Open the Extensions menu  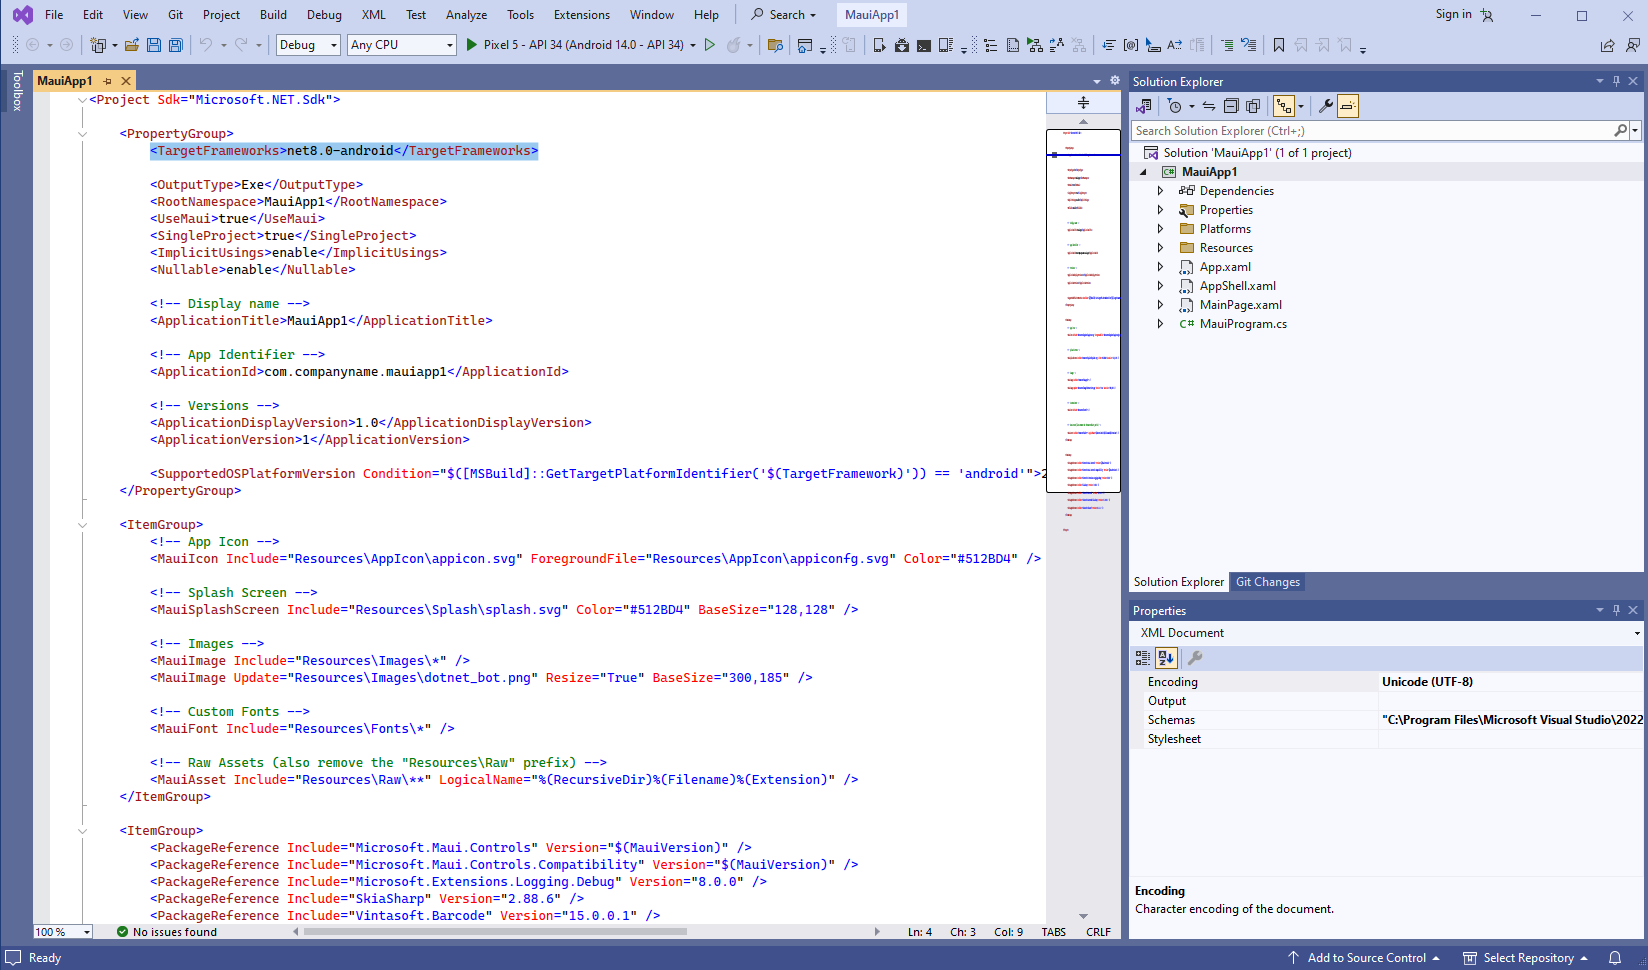[581, 15]
